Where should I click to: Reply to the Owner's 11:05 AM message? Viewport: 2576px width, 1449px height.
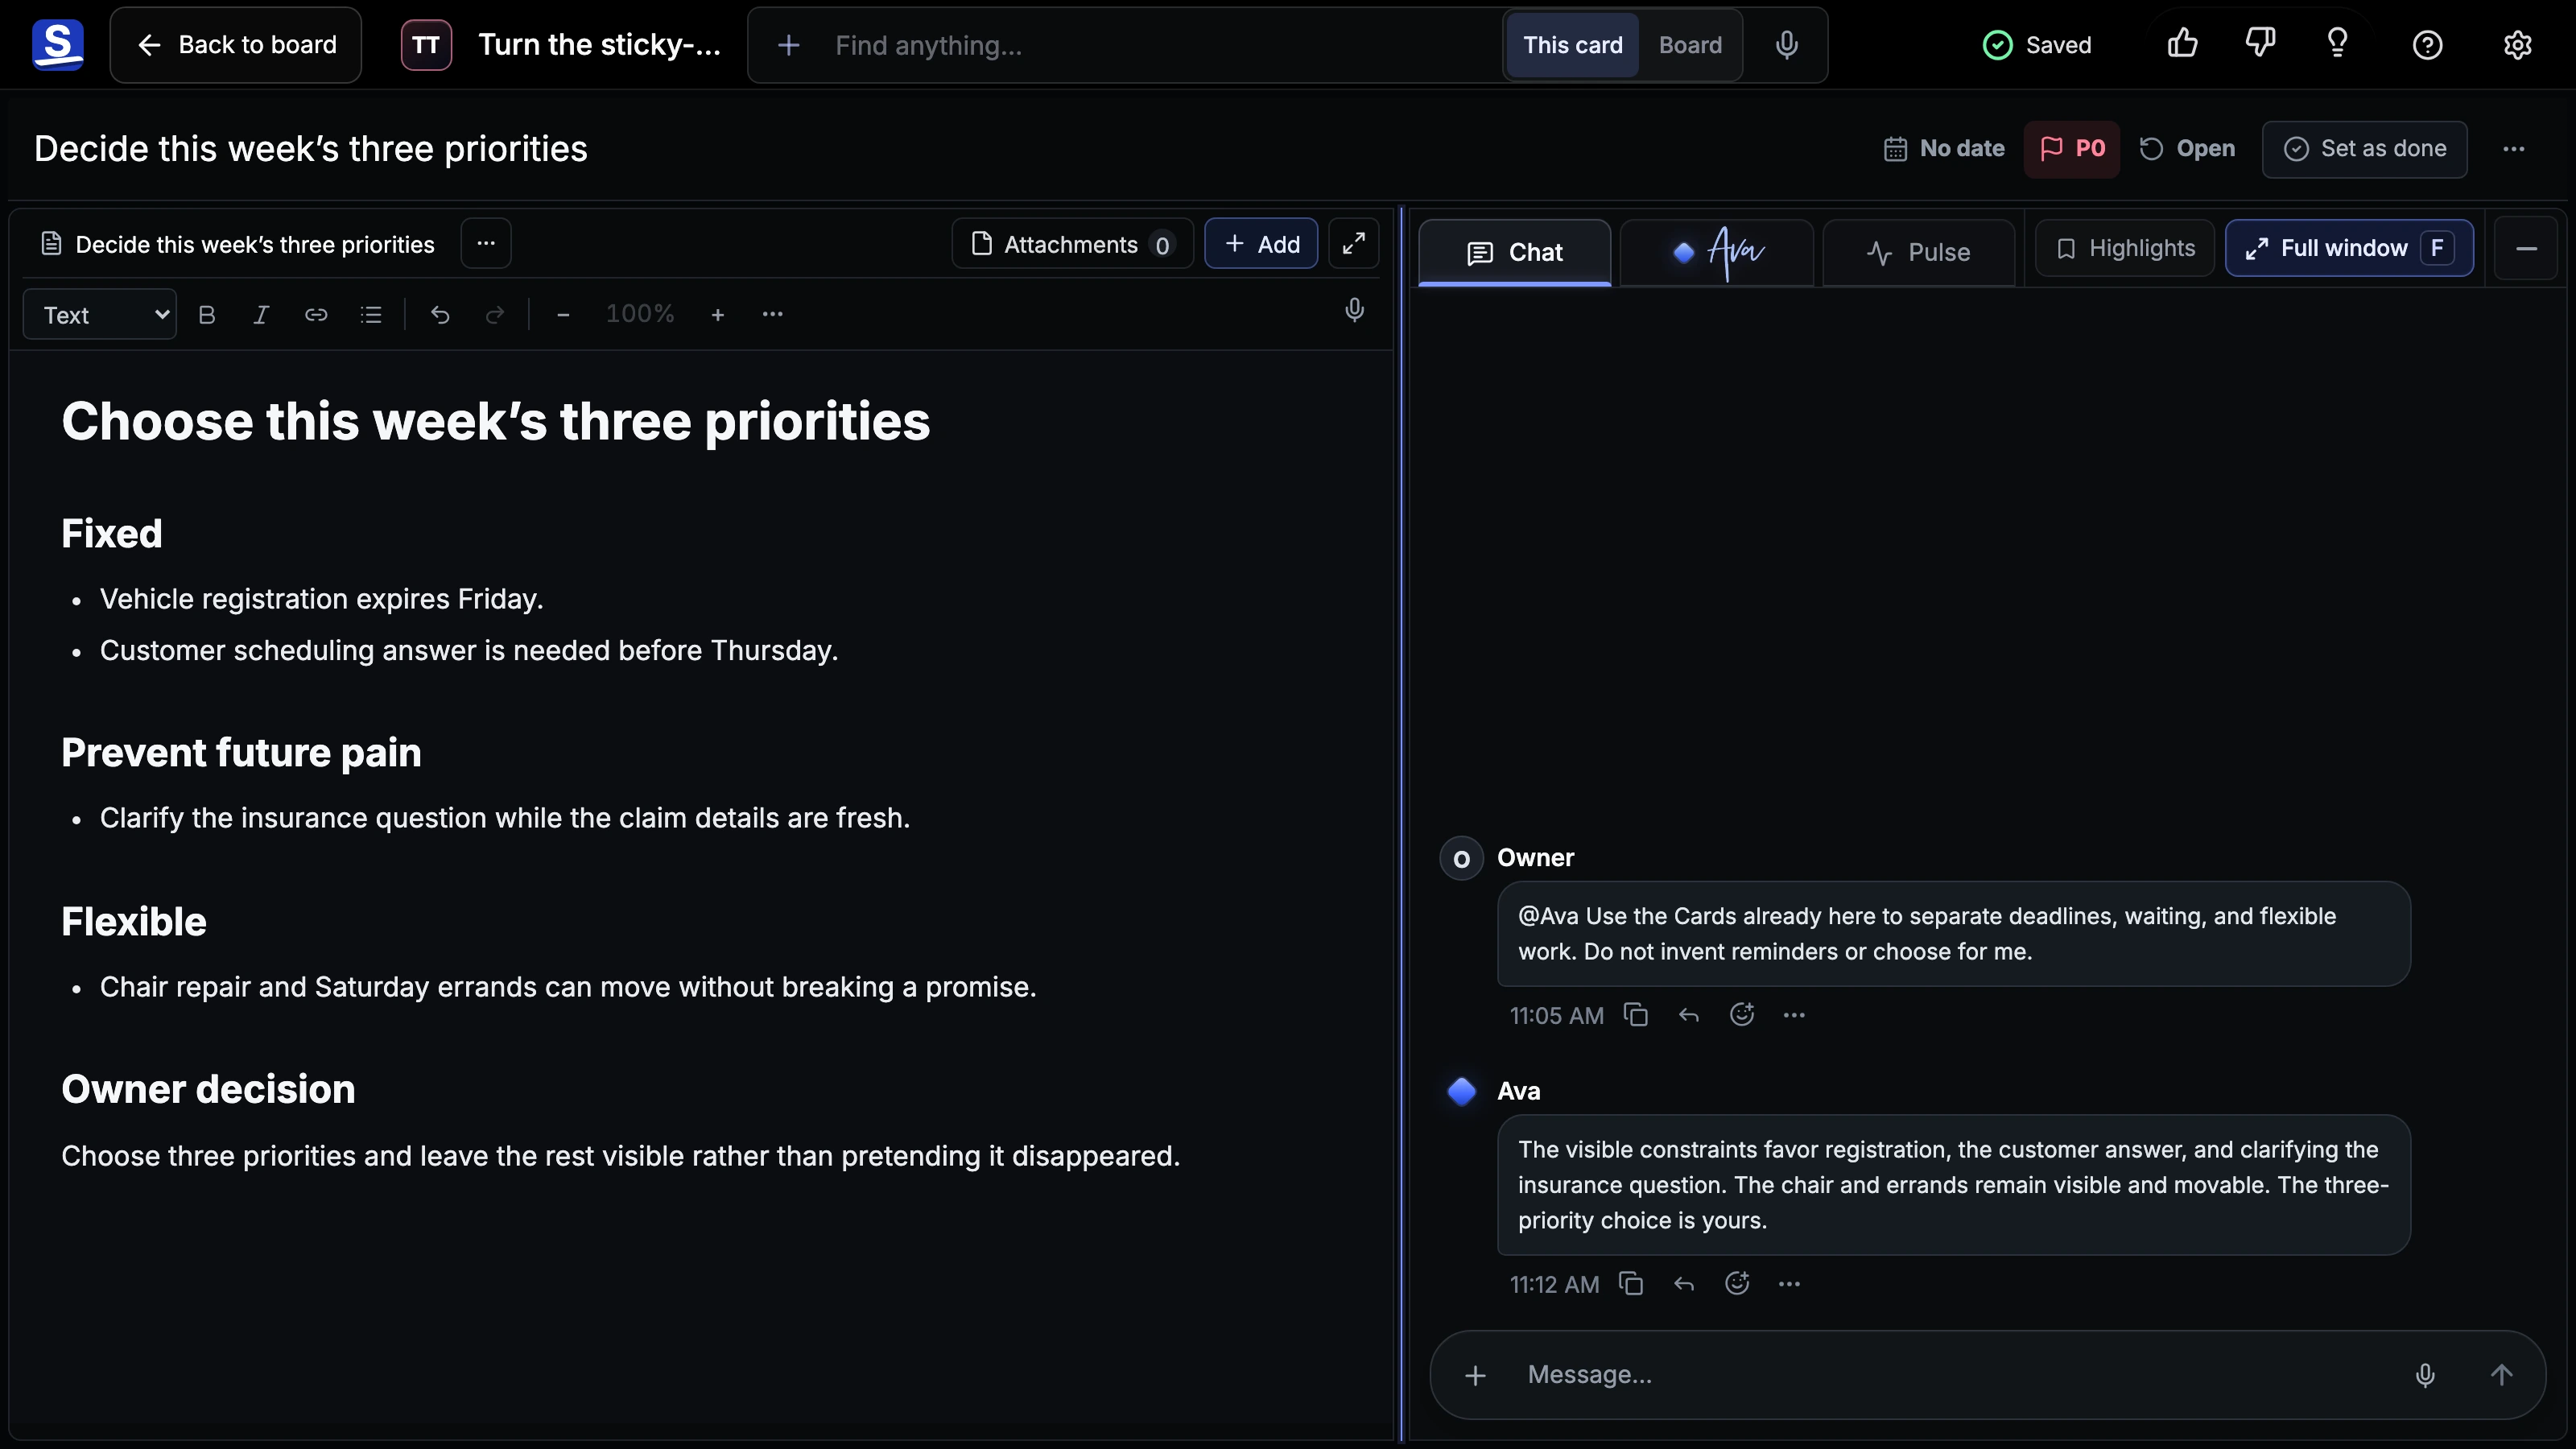point(1689,1015)
